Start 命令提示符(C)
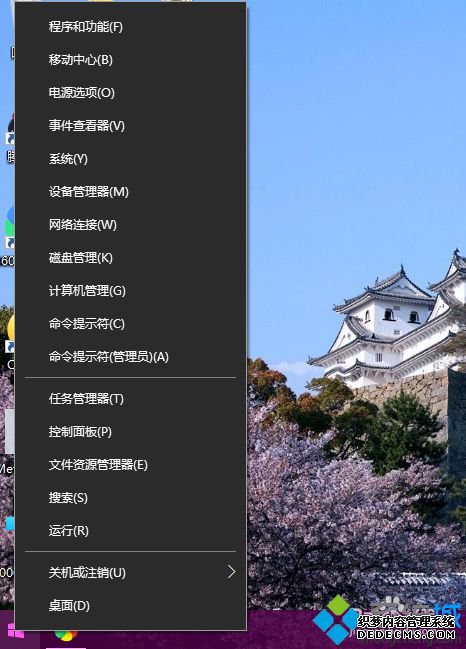466x649 pixels. click(x=131, y=324)
